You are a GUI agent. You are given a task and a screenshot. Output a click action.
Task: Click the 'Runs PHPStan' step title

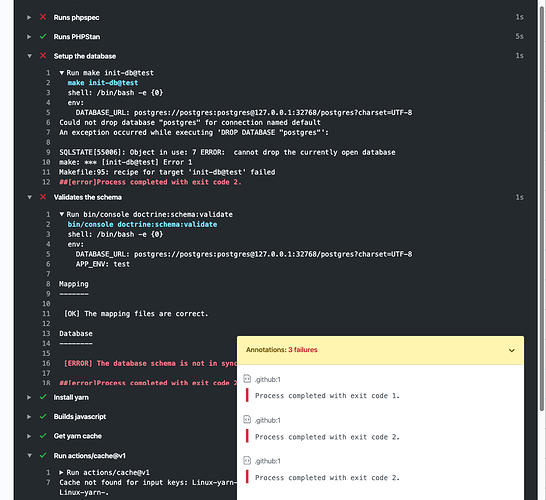77,37
